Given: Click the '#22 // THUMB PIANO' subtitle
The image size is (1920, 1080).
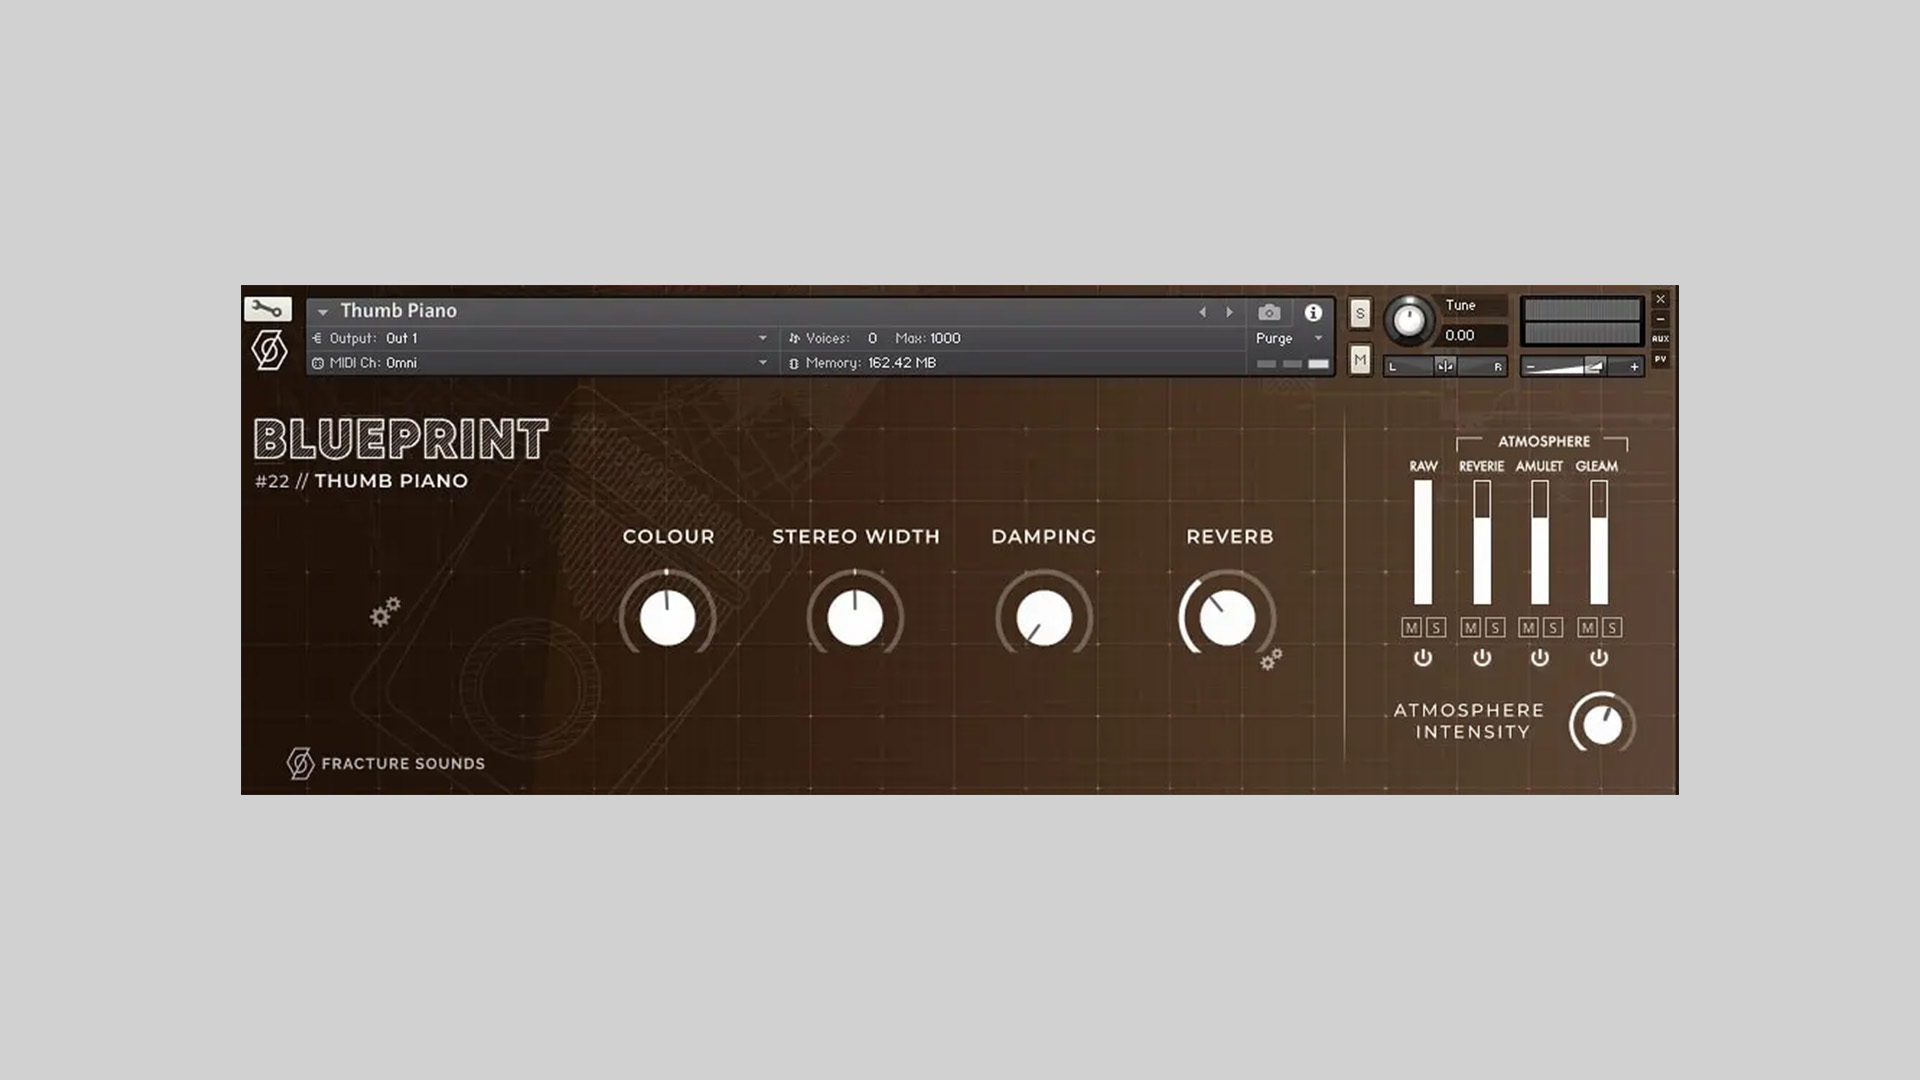Looking at the screenshot, I should tap(362, 481).
